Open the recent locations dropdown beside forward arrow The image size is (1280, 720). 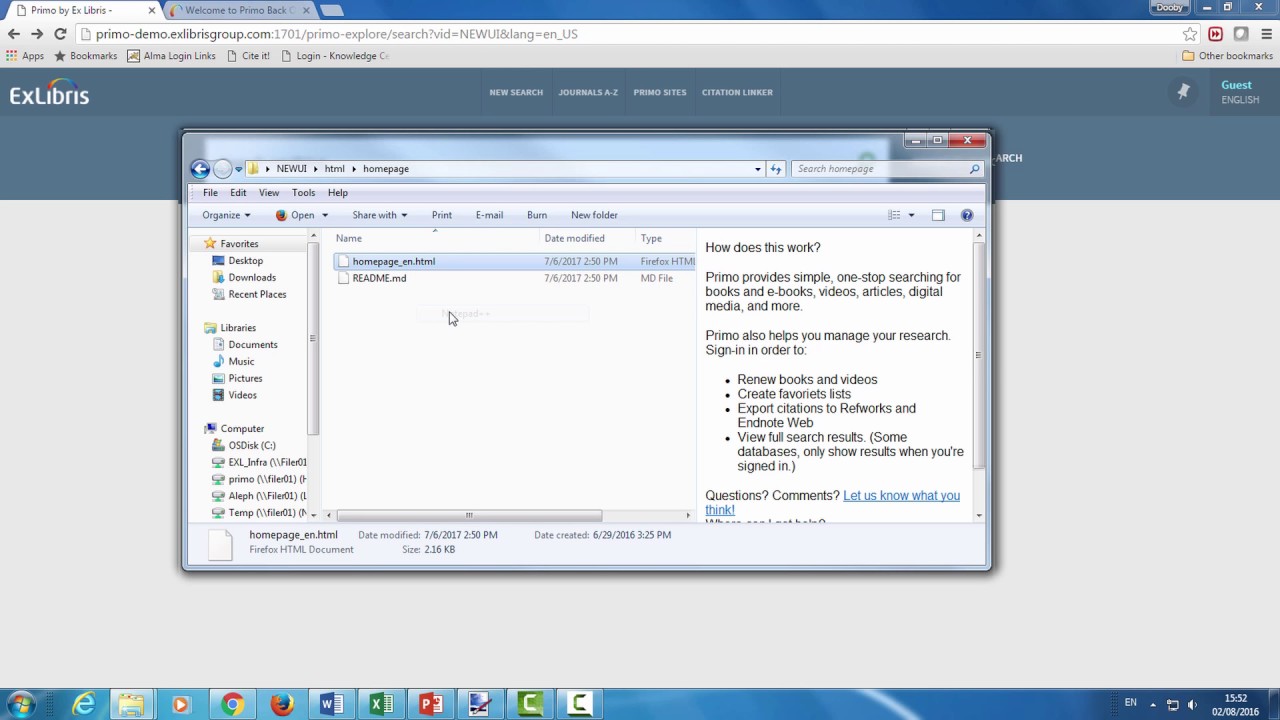point(238,169)
